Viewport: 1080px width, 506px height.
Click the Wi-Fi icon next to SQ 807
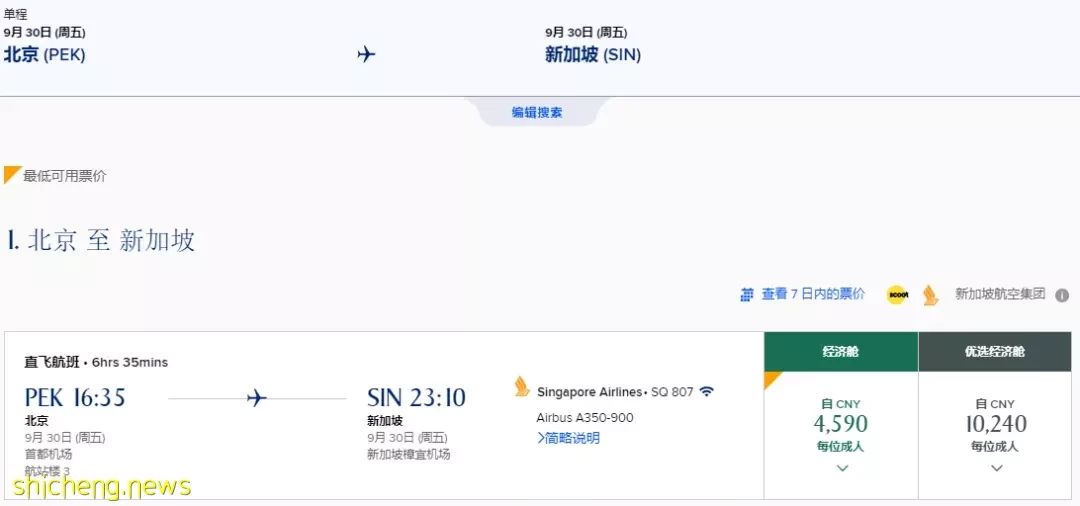click(707, 391)
